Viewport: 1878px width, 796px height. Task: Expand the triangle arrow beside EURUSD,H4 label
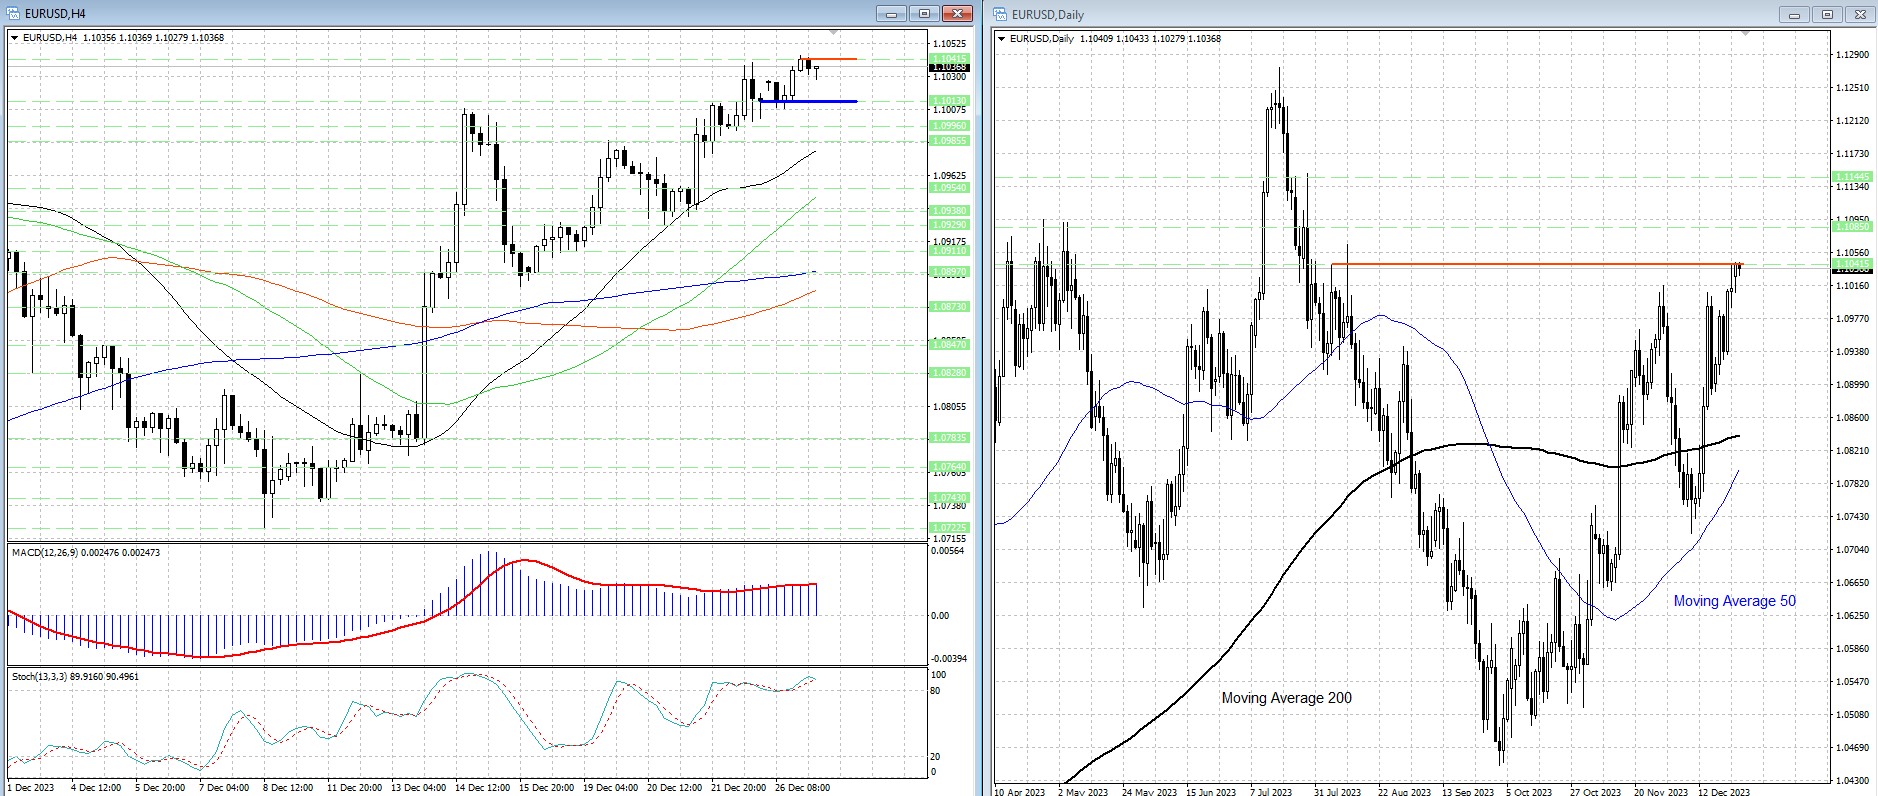click(15, 38)
